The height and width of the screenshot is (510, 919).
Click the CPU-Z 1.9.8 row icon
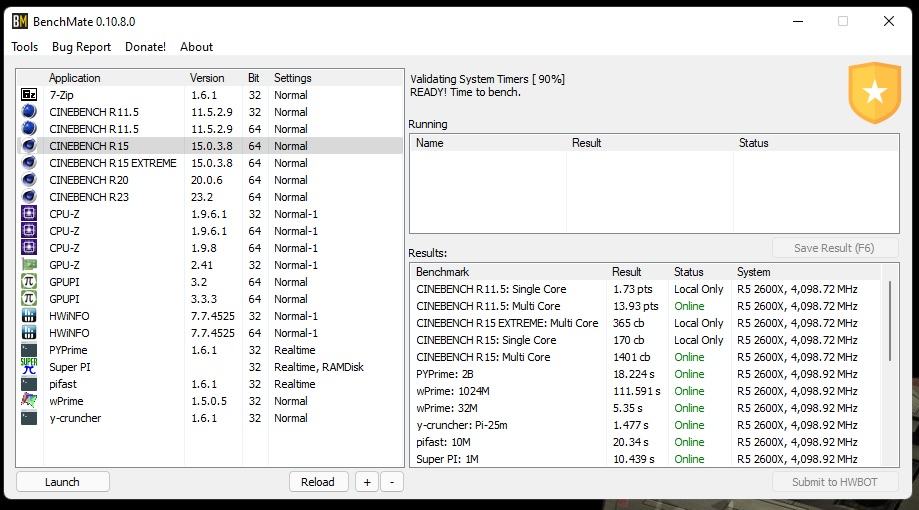(x=29, y=247)
